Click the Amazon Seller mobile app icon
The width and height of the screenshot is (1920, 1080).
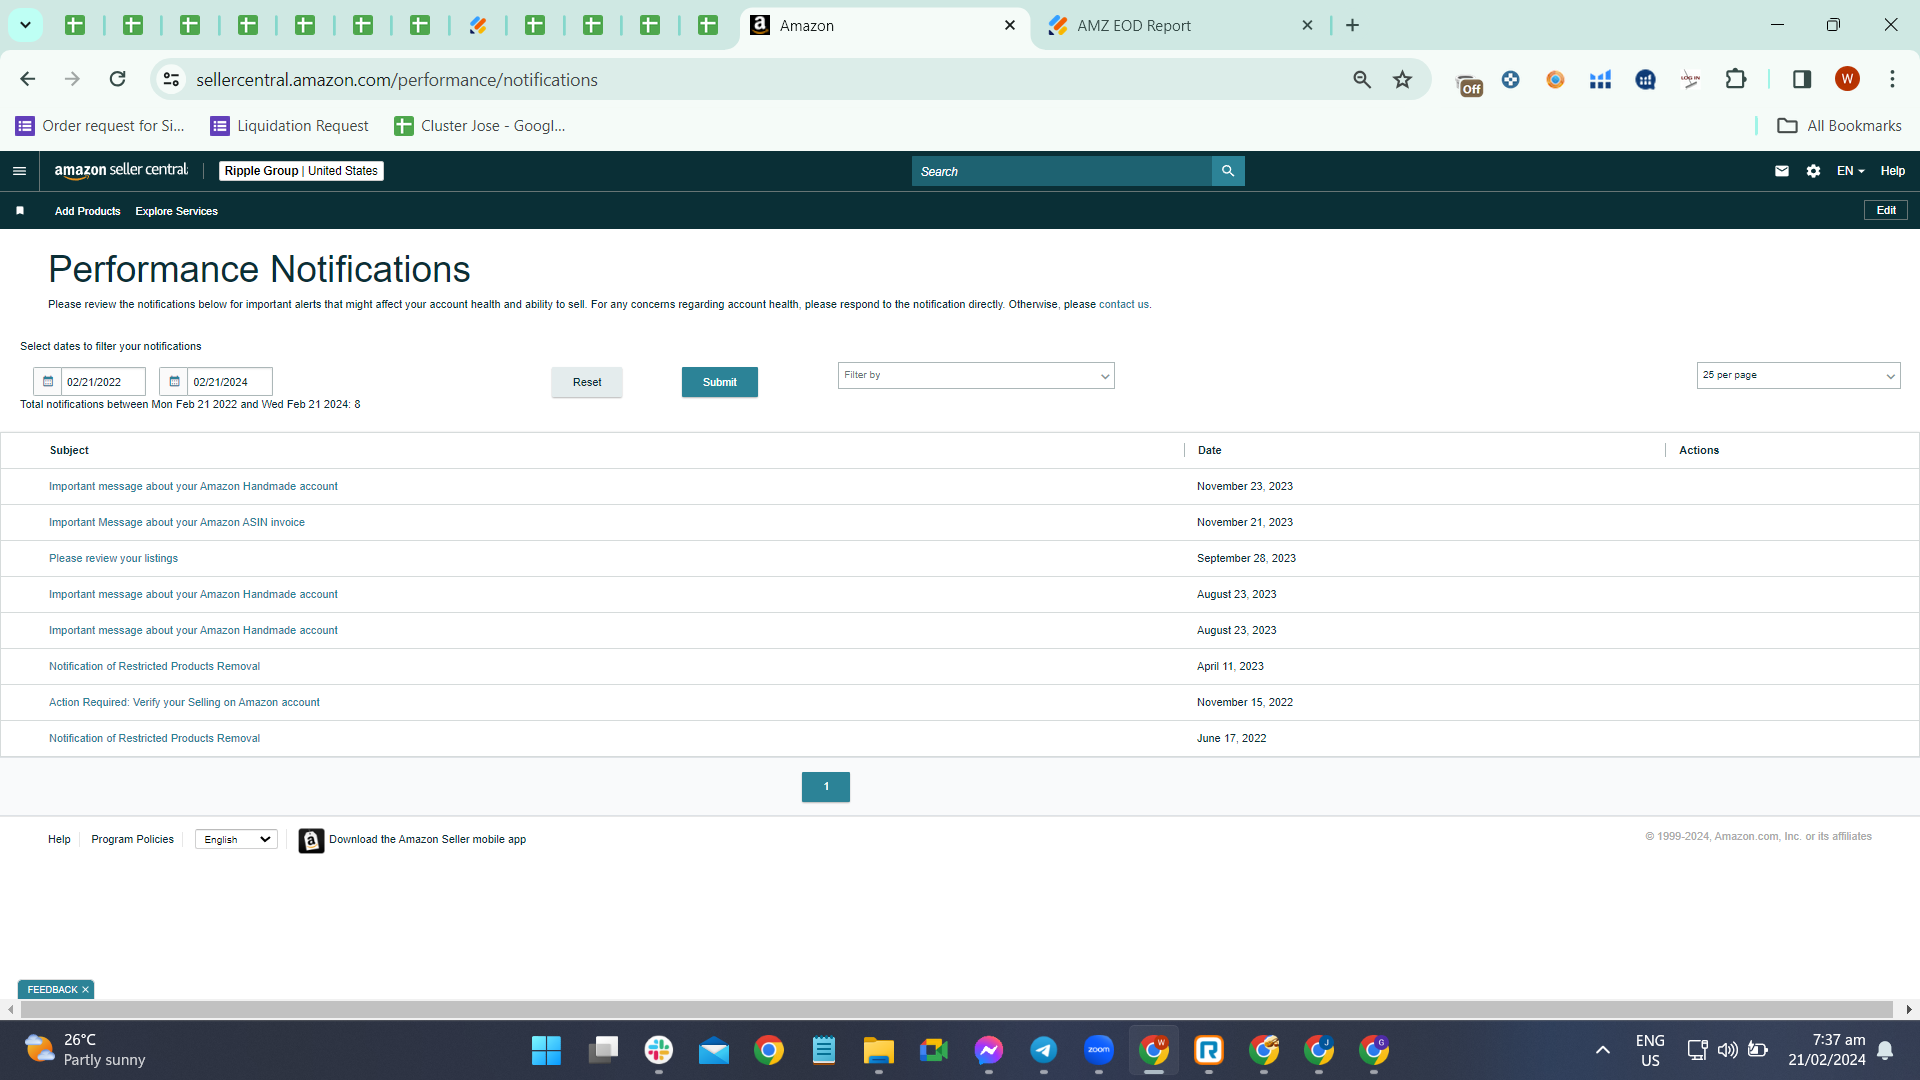click(x=311, y=841)
